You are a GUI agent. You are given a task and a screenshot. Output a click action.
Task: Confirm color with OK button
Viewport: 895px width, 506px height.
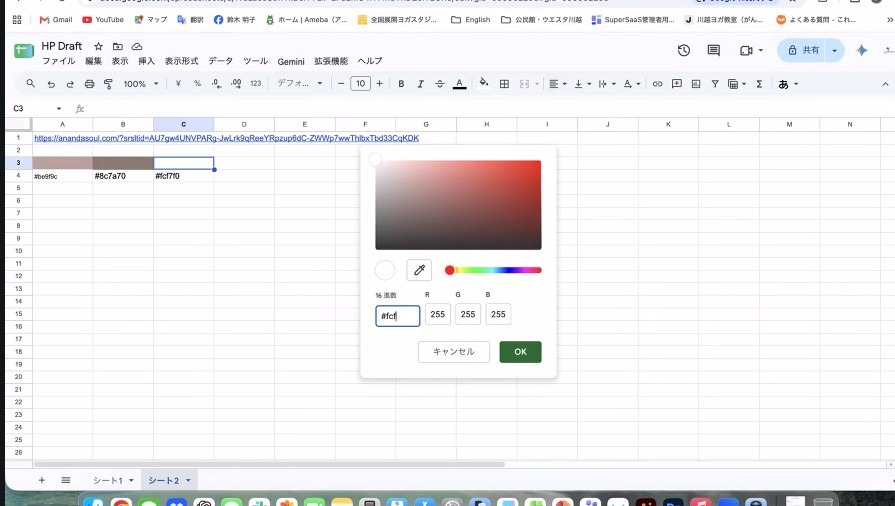(521, 352)
